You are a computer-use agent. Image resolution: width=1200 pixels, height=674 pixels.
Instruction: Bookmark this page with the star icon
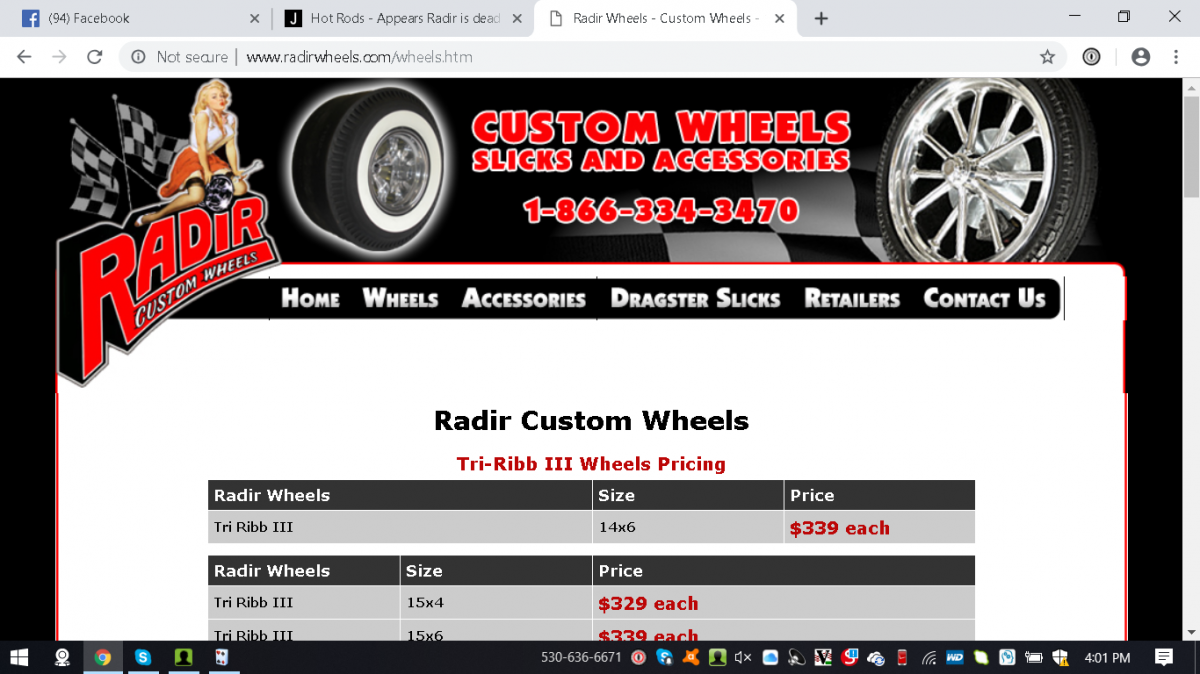[1047, 57]
